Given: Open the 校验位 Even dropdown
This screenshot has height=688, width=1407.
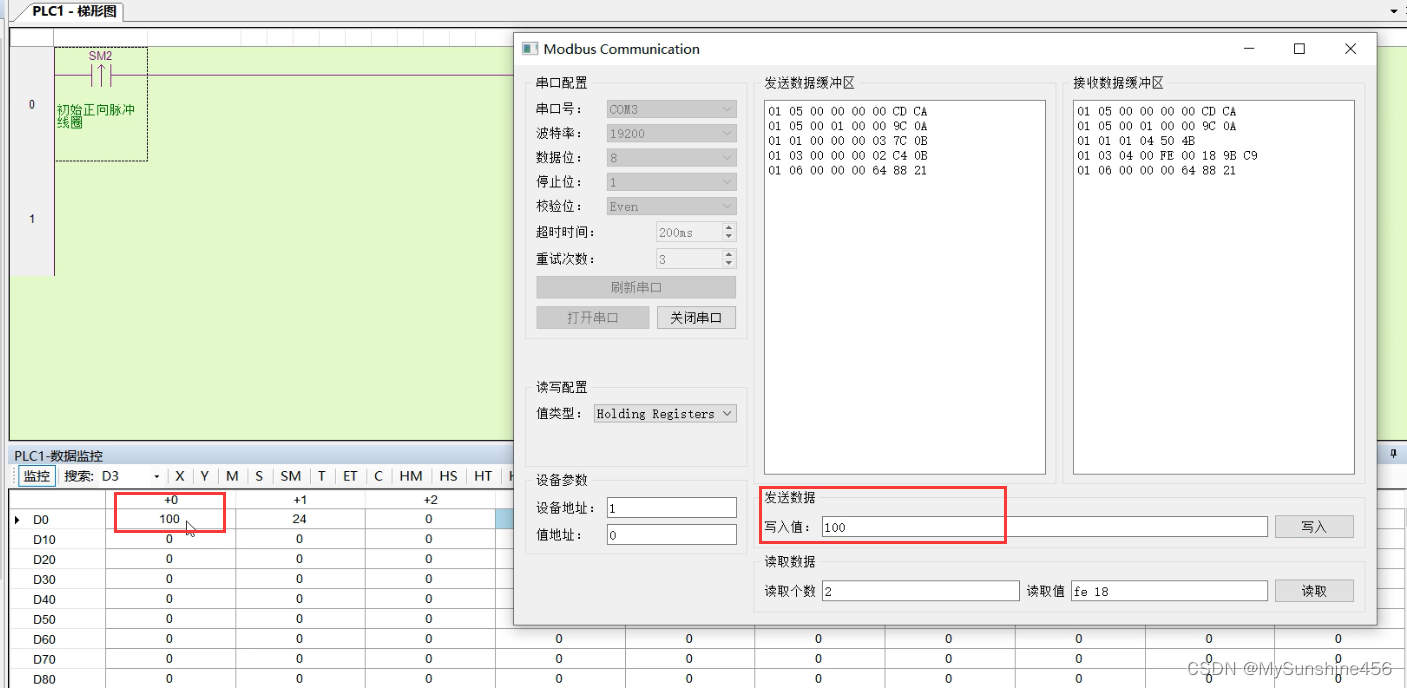Looking at the screenshot, I should tap(671, 206).
